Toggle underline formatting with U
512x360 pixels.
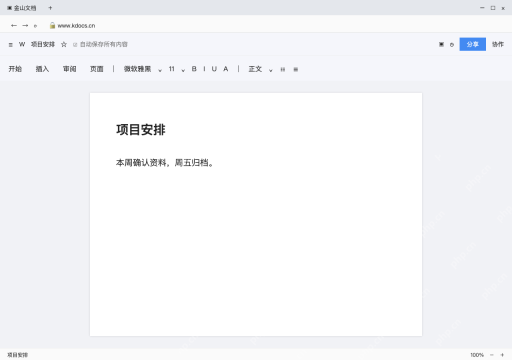pos(214,69)
